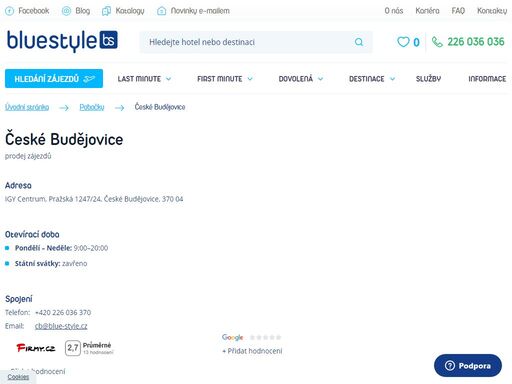Viewport: 512px width, 384px height.
Task: Click address text IGY Centrum, Pražská
Action: tap(94, 199)
